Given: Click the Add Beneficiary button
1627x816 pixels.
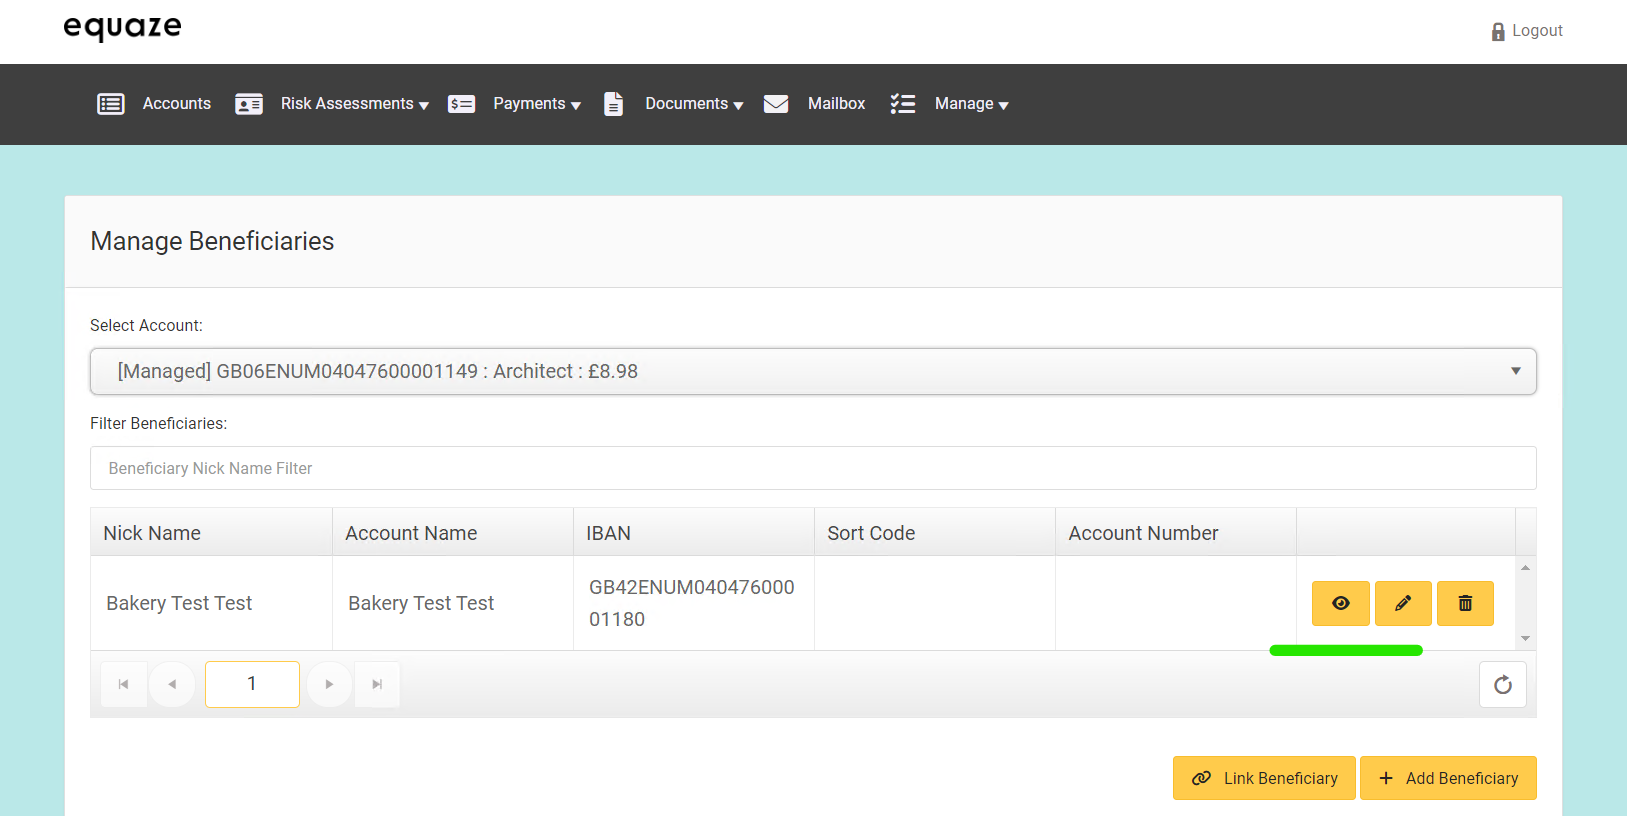Looking at the screenshot, I should point(1448,778).
